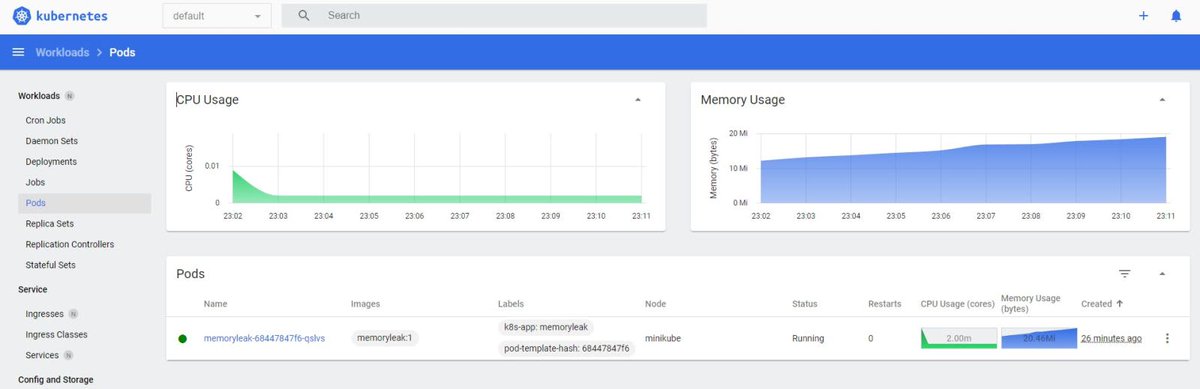Open the hamburger navigation menu
The width and height of the screenshot is (1200, 389).
[18, 52]
